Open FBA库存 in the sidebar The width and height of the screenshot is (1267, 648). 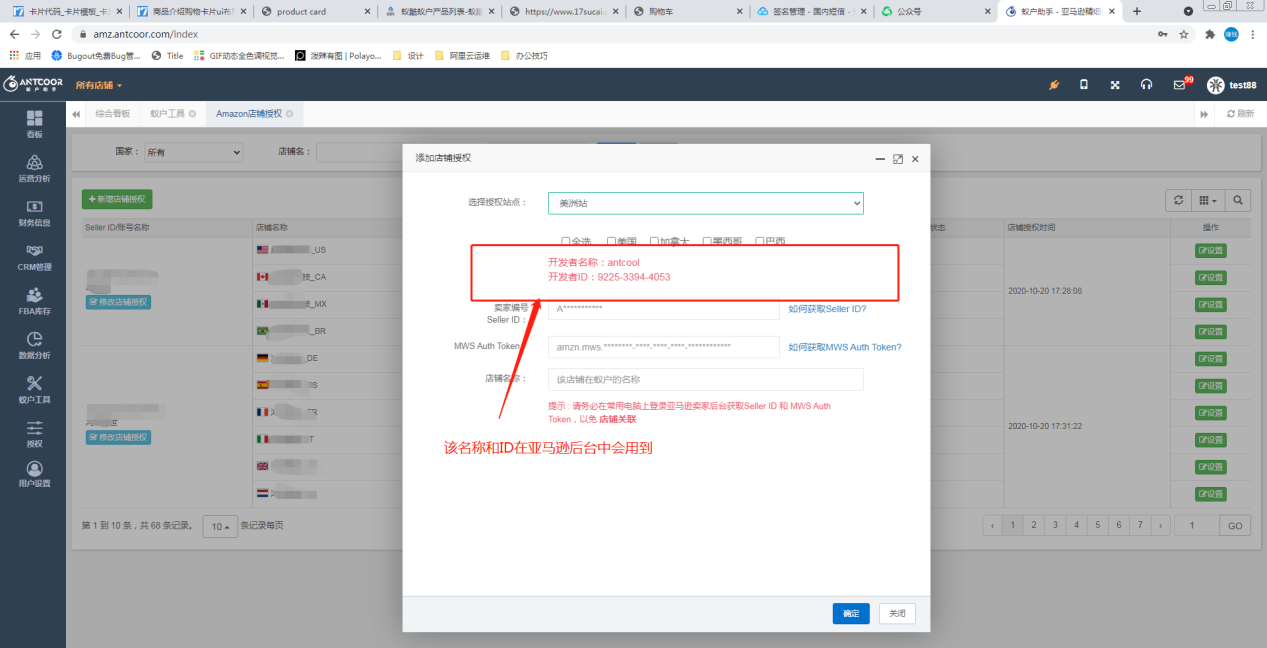tap(34, 301)
